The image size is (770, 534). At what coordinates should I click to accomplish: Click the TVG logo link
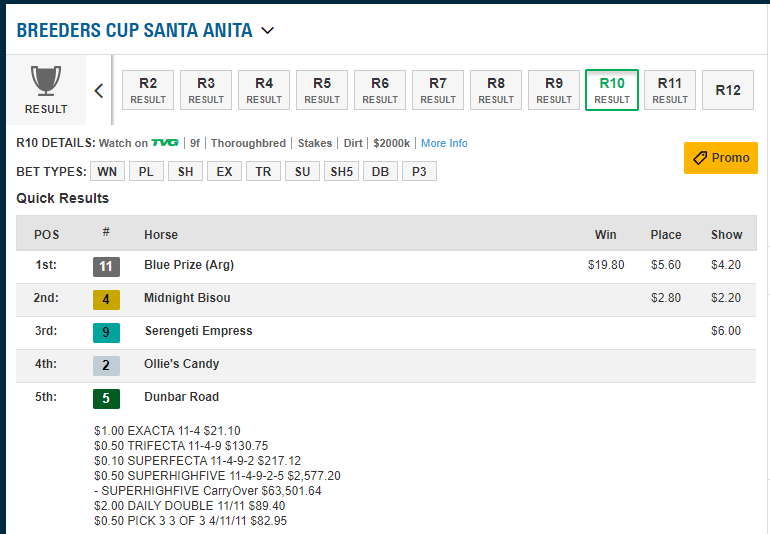(x=165, y=142)
